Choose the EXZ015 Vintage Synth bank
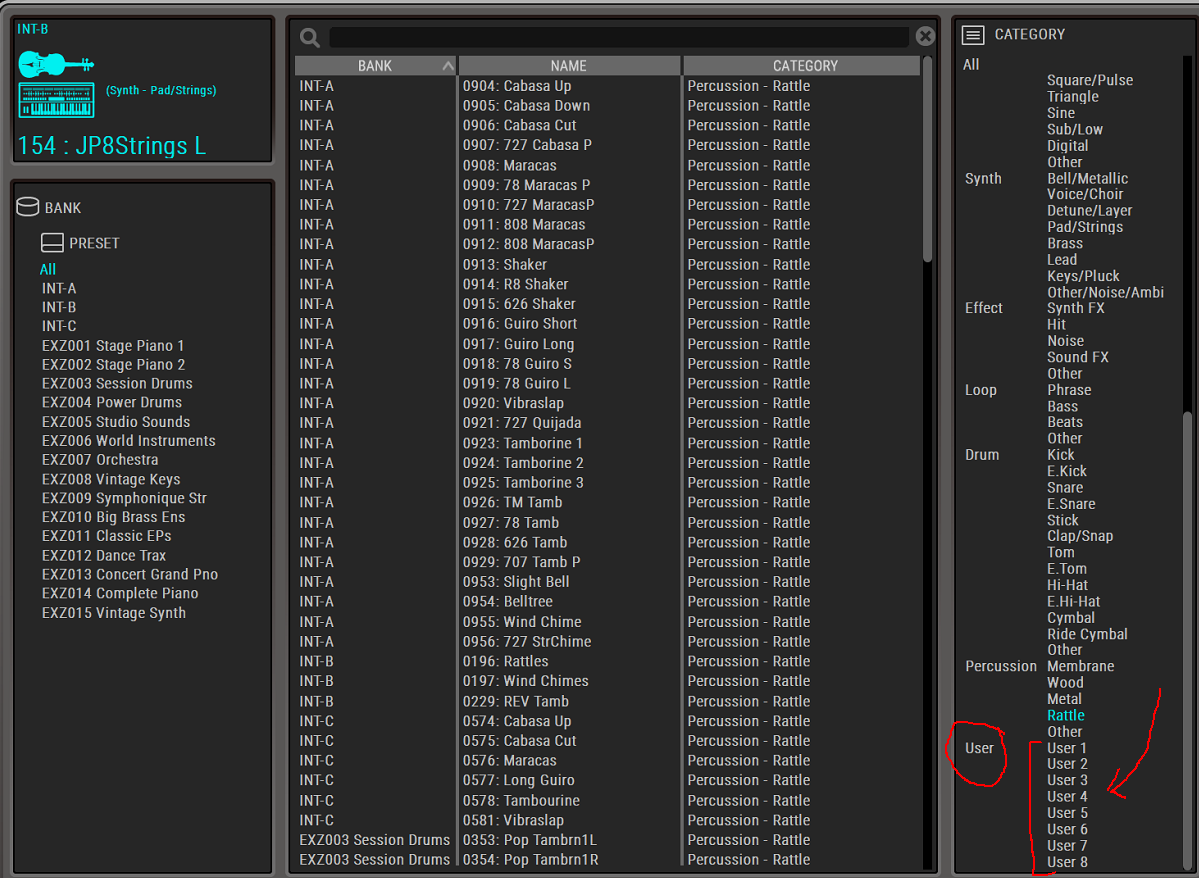Image resolution: width=1199 pixels, height=878 pixels. tap(114, 613)
